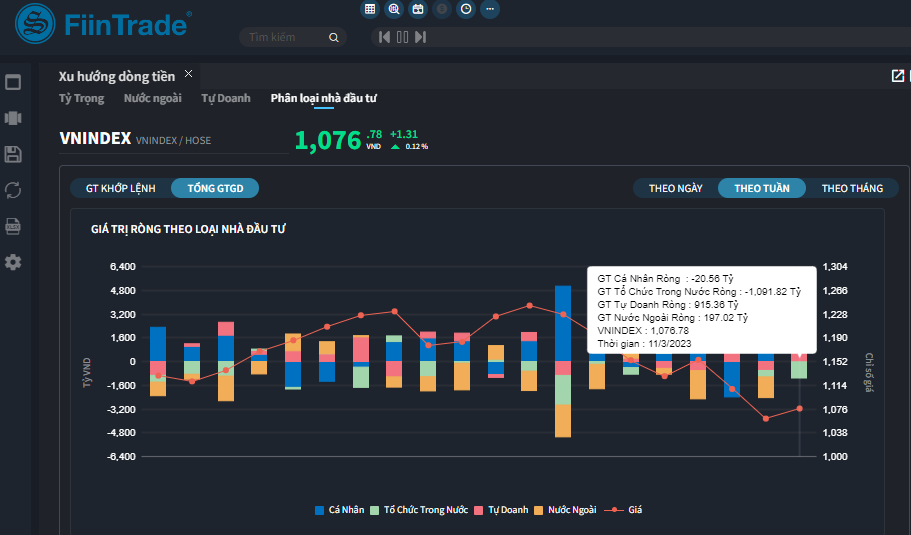Export to XLSX from the sidebar
The image size is (911, 535).
click(x=13, y=226)
